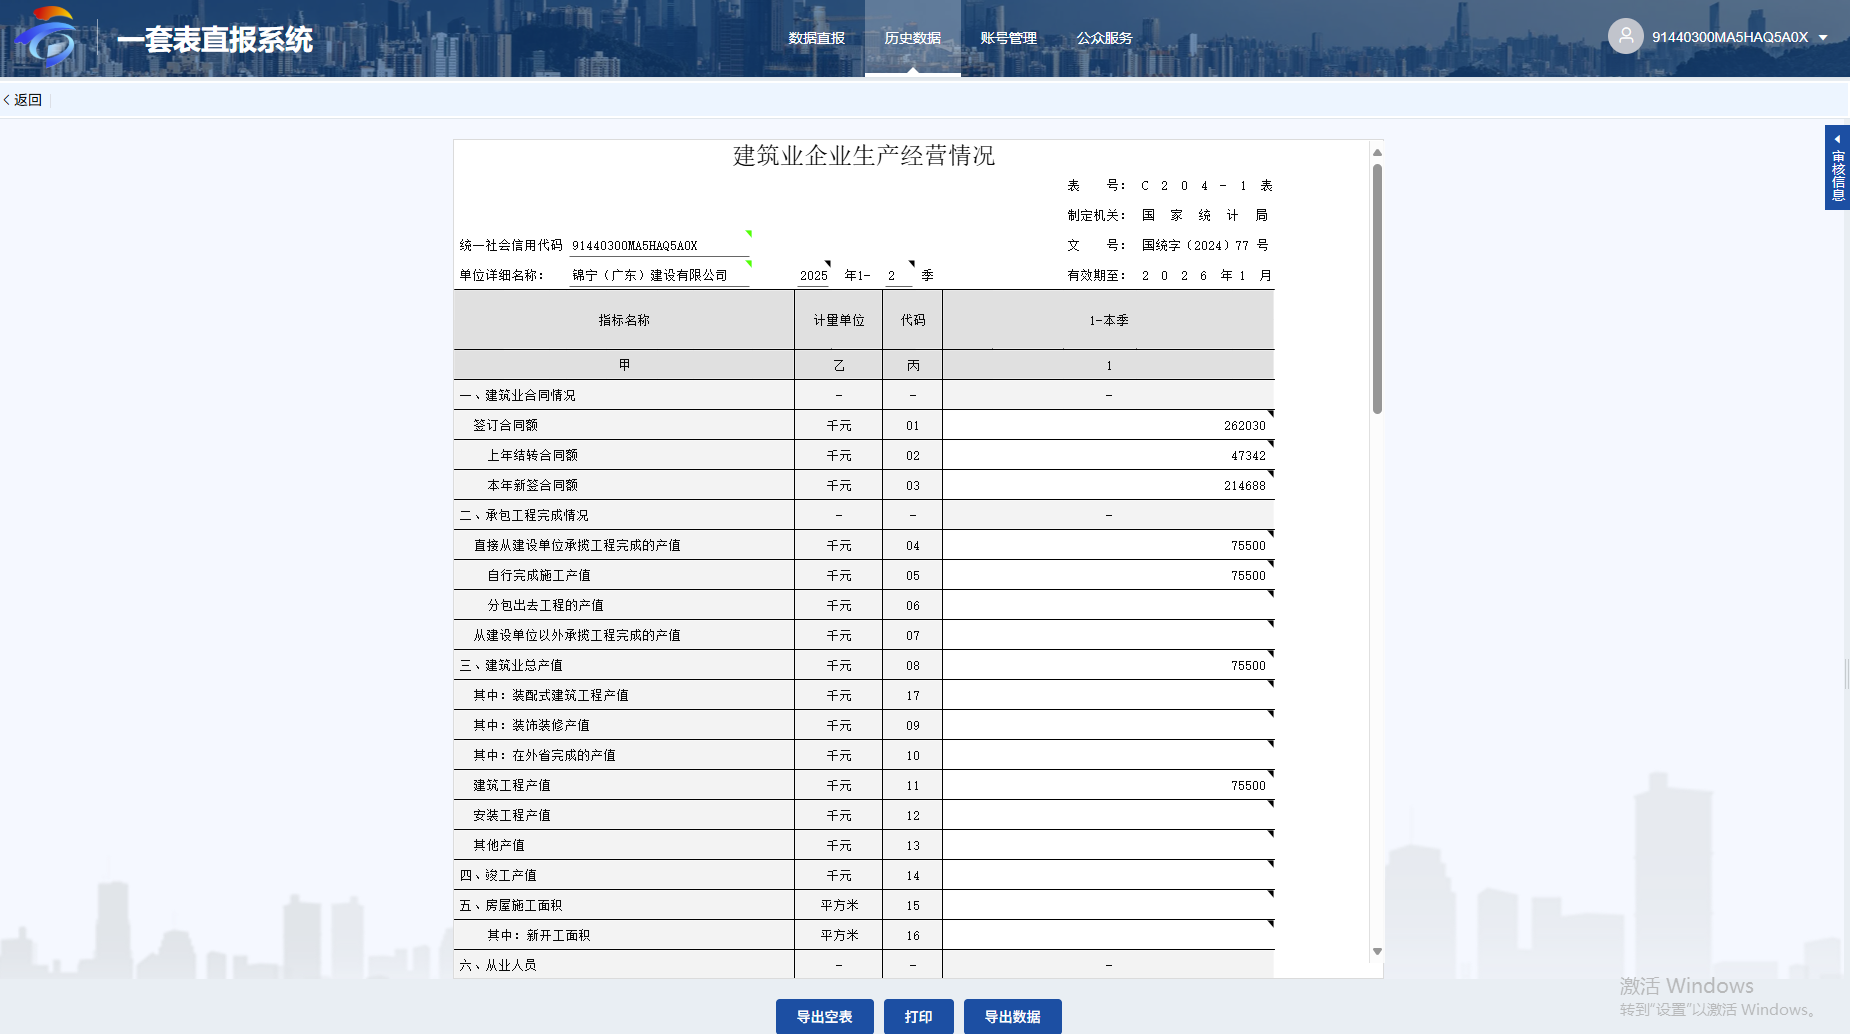This screenshot has height=1034, width=1850.
Task: Click the system logo icon
Action: [47, 38]
